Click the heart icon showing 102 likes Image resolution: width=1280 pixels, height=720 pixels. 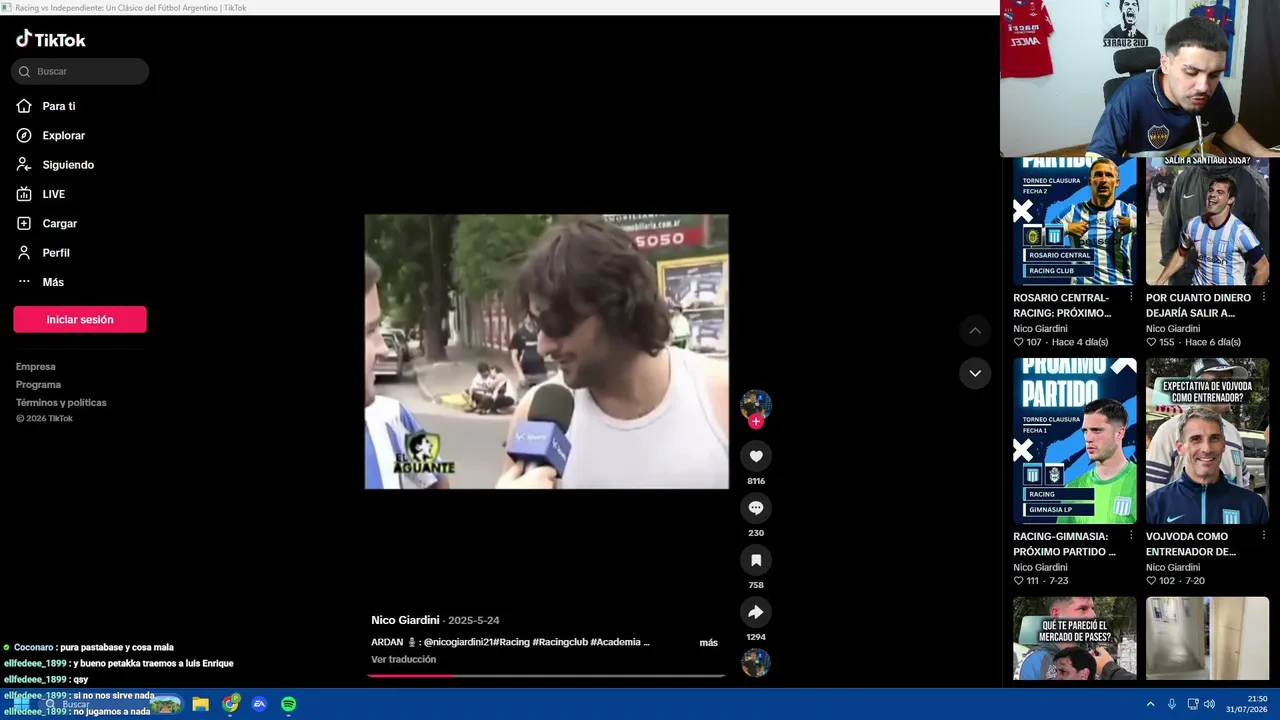tap(1152, 581)
